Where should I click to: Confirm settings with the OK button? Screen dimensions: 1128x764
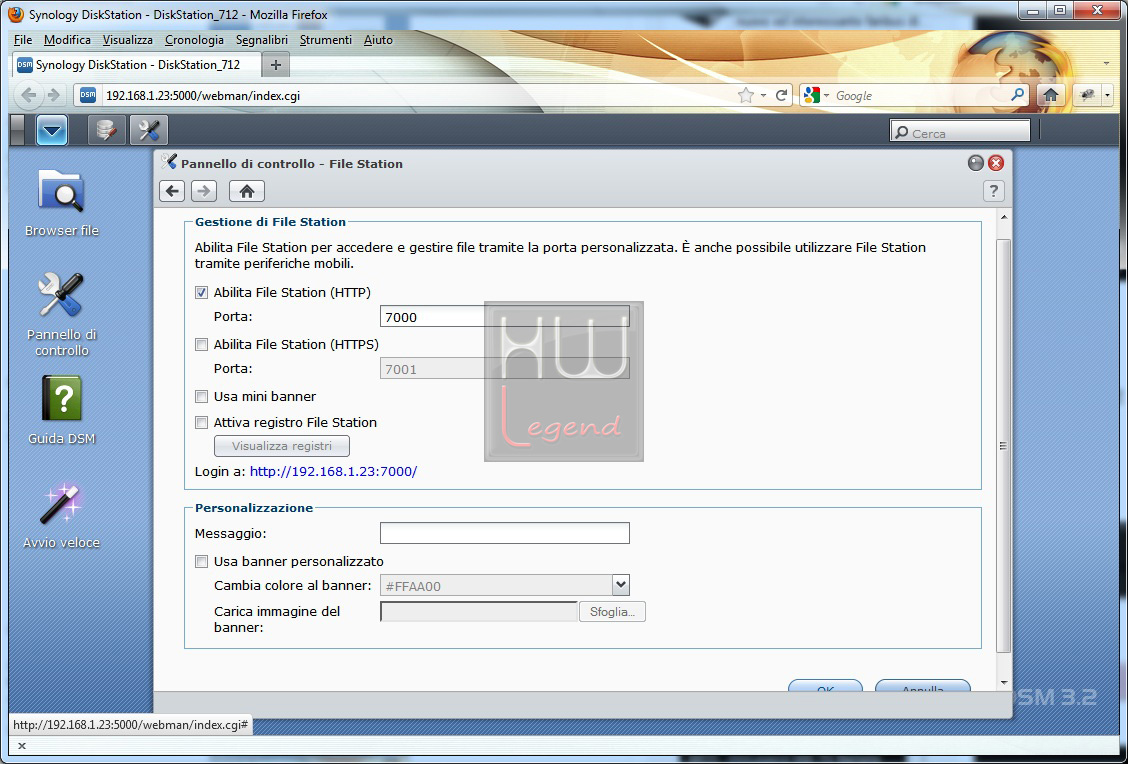point(825,686)
